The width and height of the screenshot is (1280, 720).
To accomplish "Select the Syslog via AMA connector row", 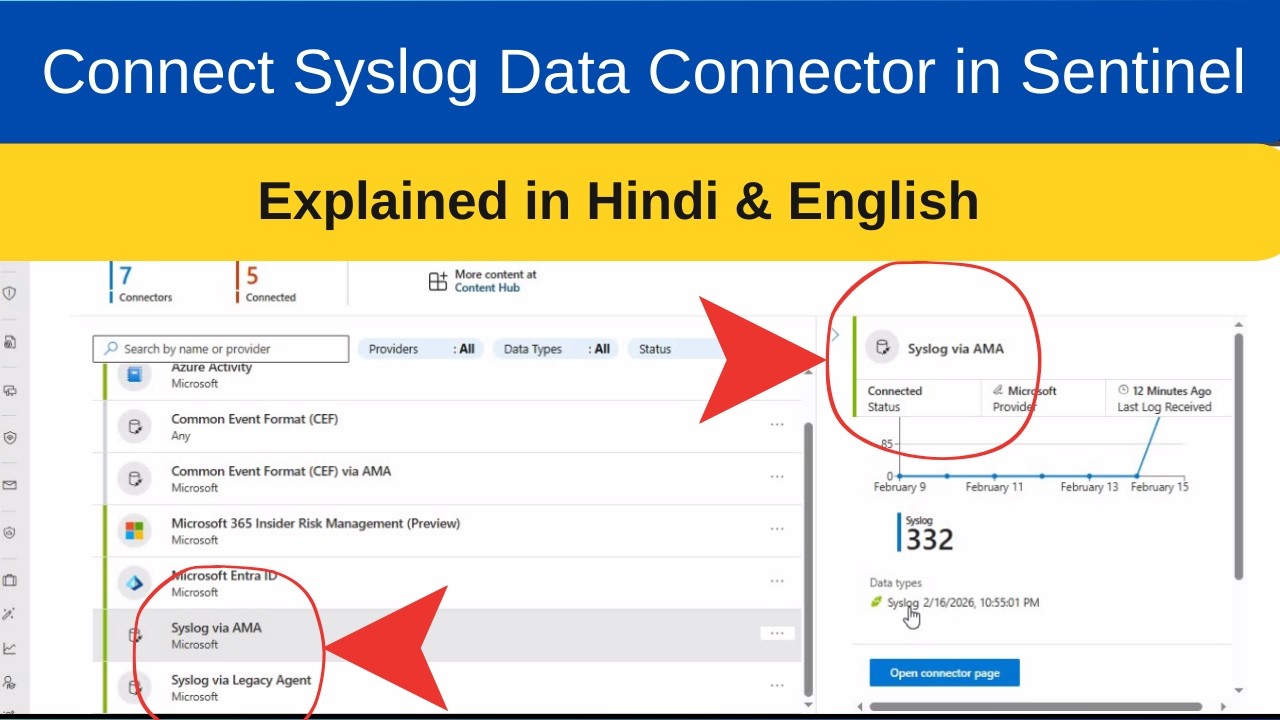I will 447,635.
